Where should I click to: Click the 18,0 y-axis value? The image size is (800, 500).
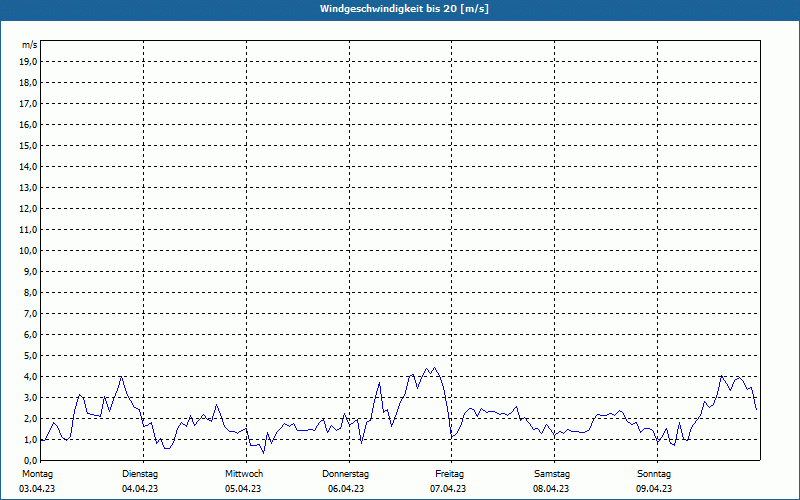pos(28,83)
